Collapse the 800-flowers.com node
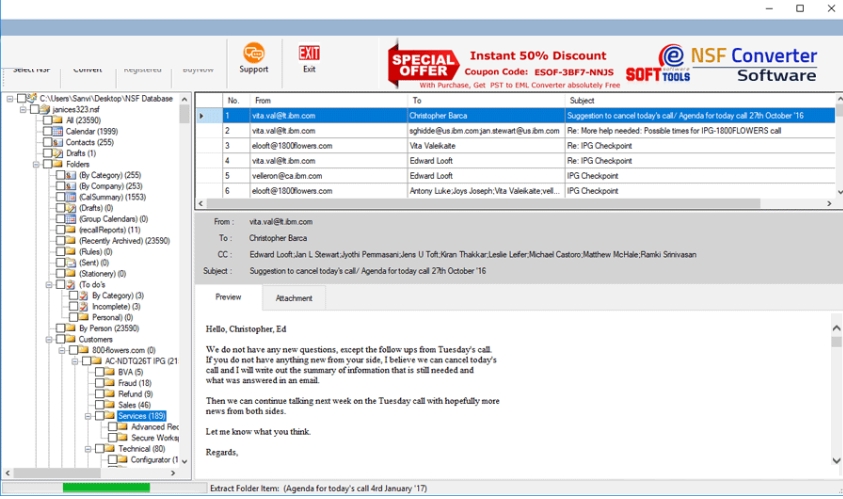This screenshot has height=499, width=843. (x=62, y=351)
